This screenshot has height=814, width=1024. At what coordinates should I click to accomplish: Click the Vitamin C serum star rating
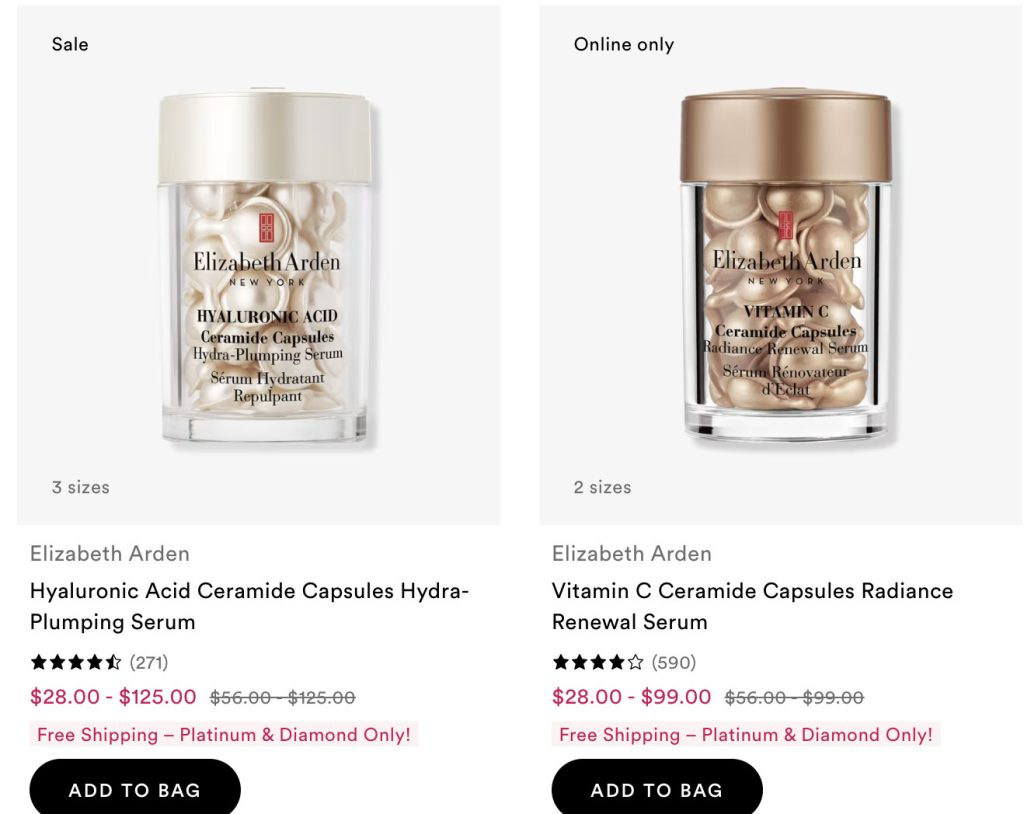[598, 662]
